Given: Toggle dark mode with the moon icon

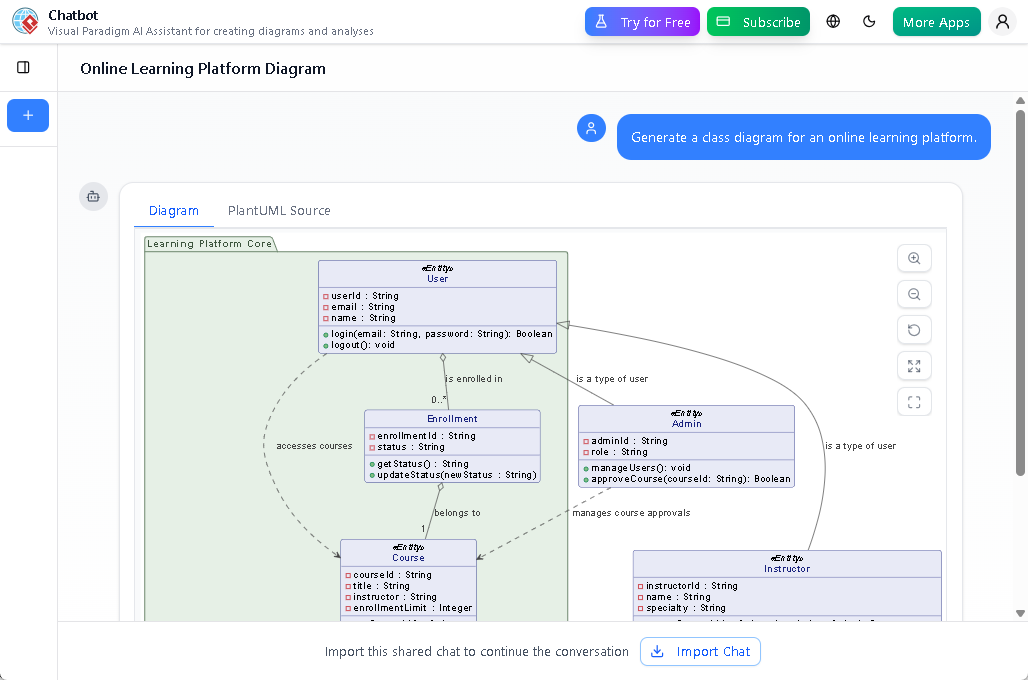Looking at the screenshot, I should pyautogui.click(x=868, y=21).
